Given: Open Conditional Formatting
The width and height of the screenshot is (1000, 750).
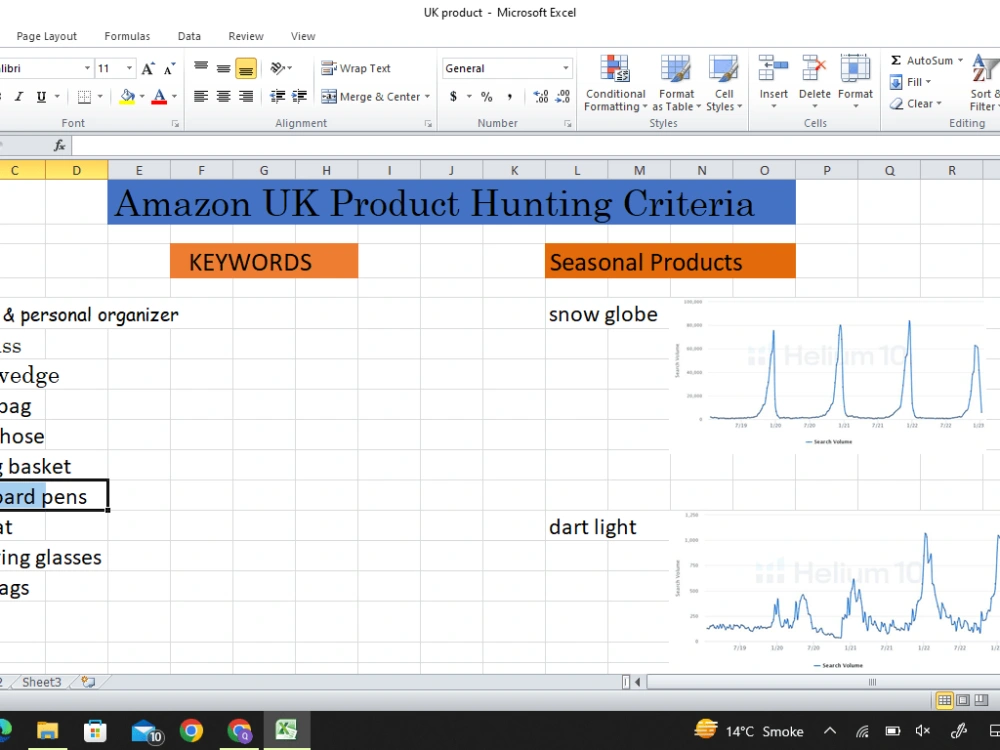Looking at the screenshot, I should 615,84.
